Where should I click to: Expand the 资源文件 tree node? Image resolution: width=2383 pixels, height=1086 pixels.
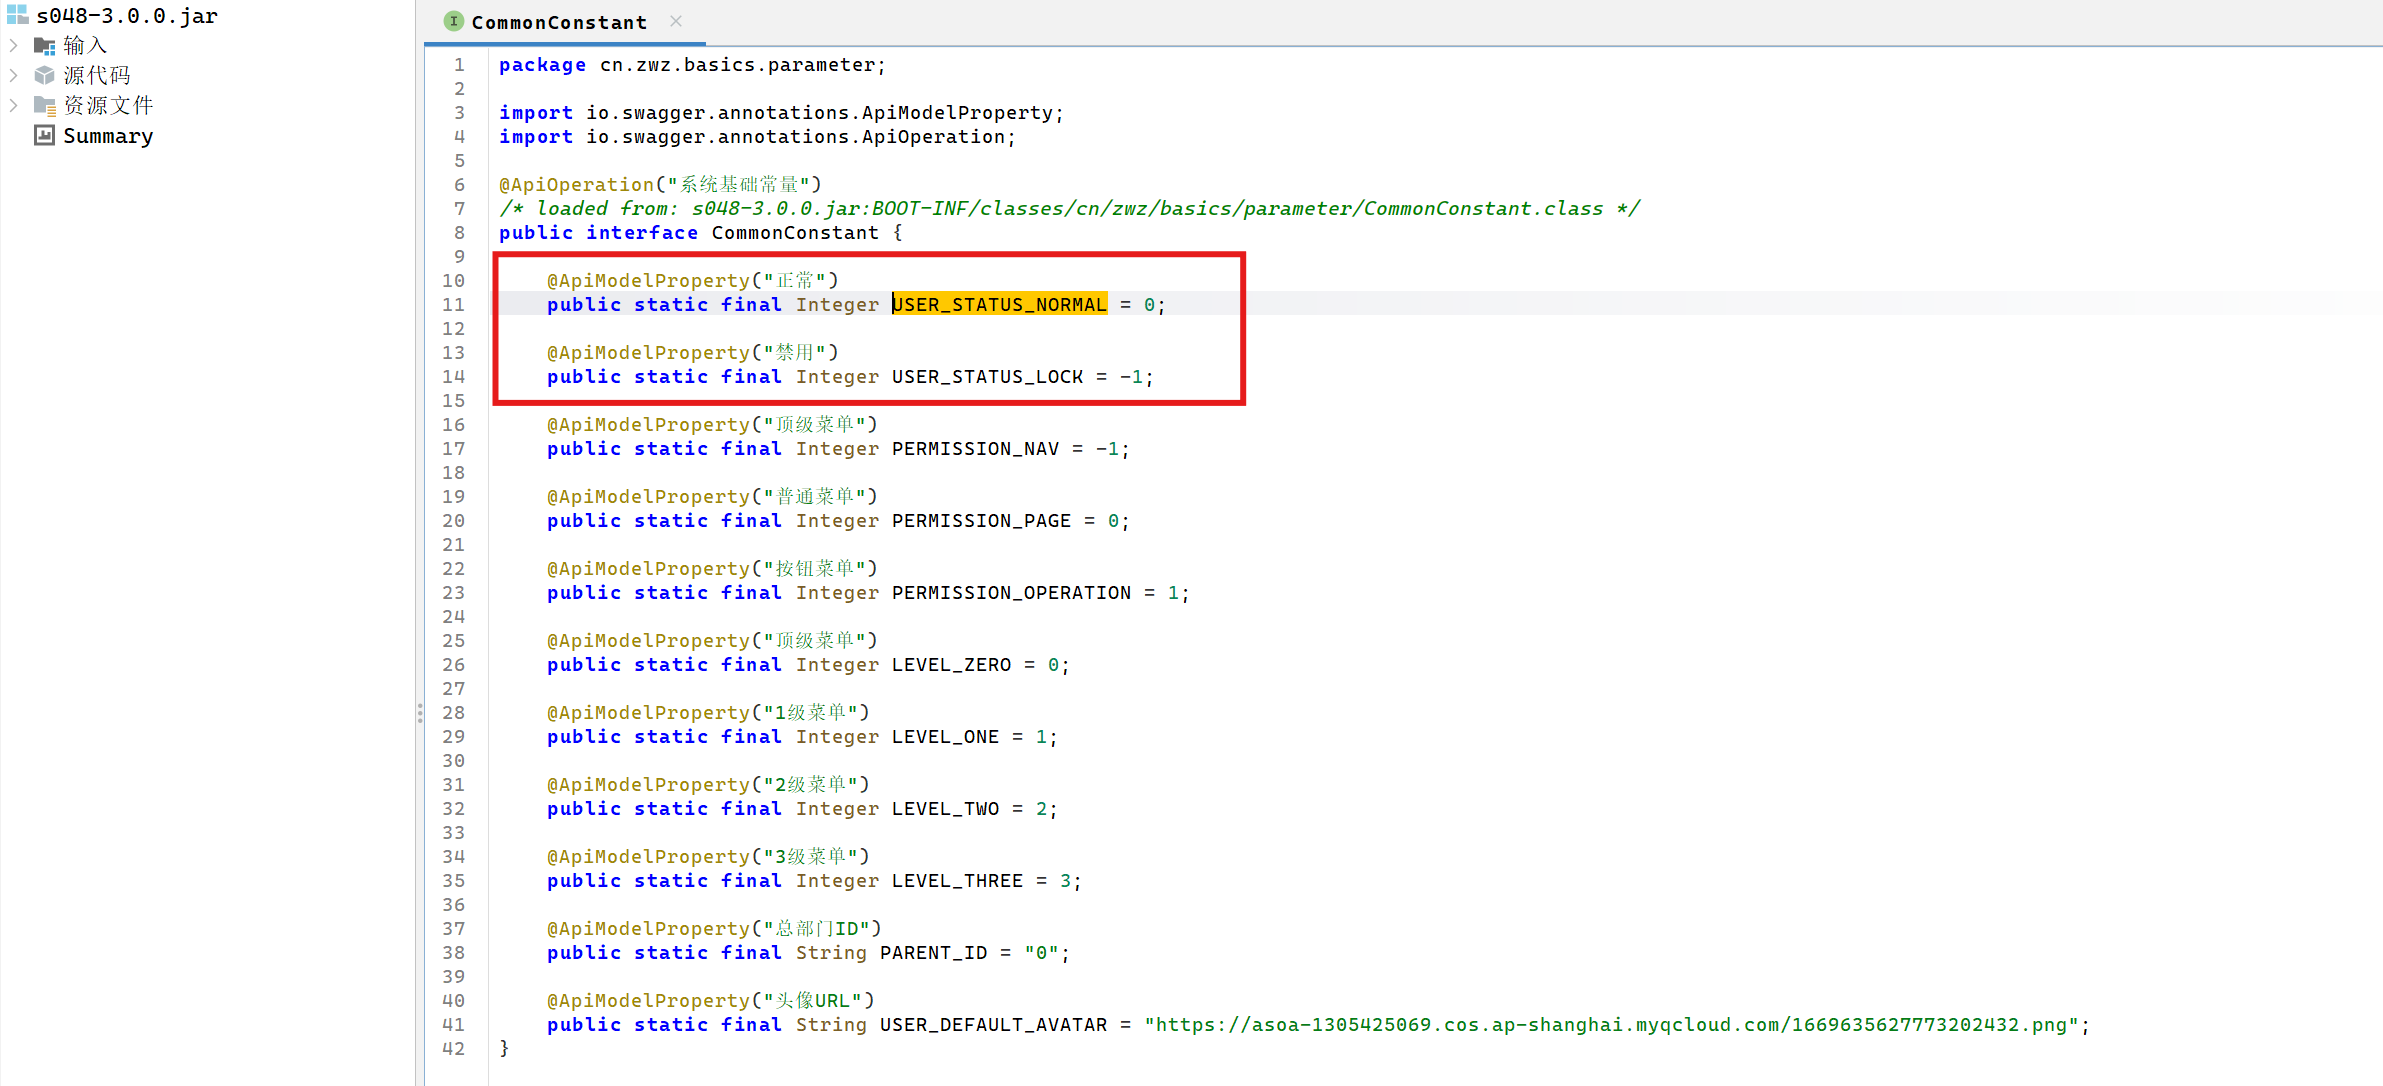[x=13, y=105]
